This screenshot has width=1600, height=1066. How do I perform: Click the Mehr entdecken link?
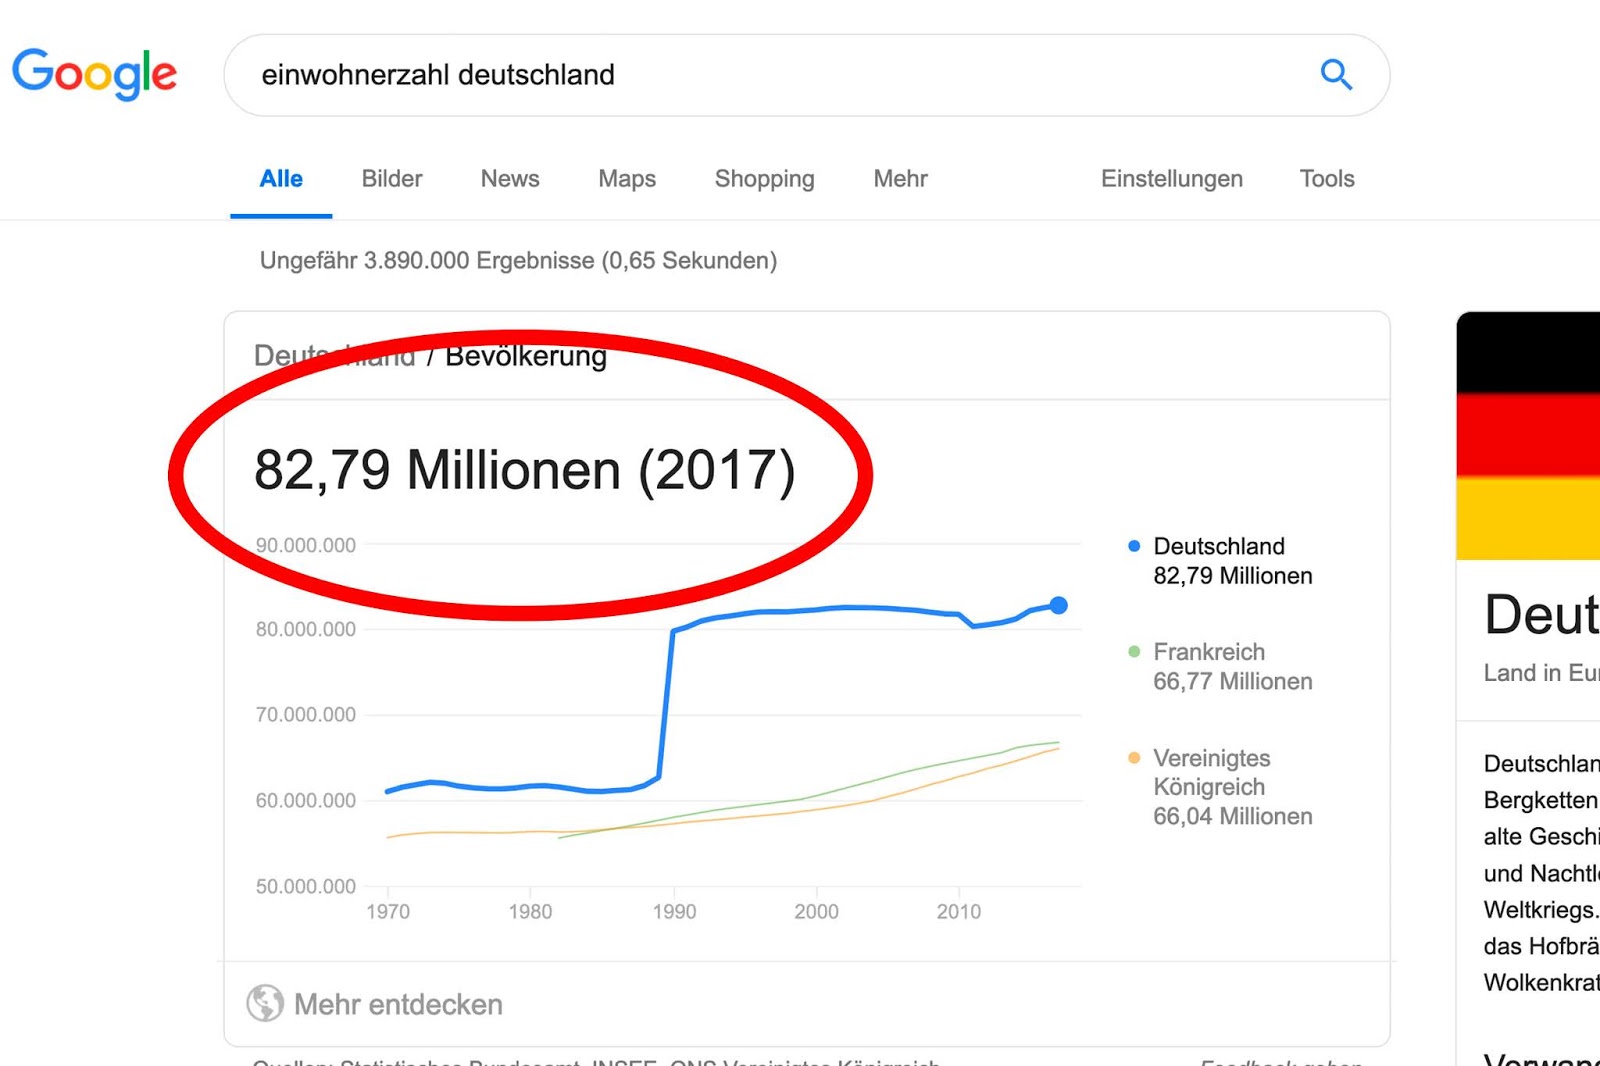398,1004
